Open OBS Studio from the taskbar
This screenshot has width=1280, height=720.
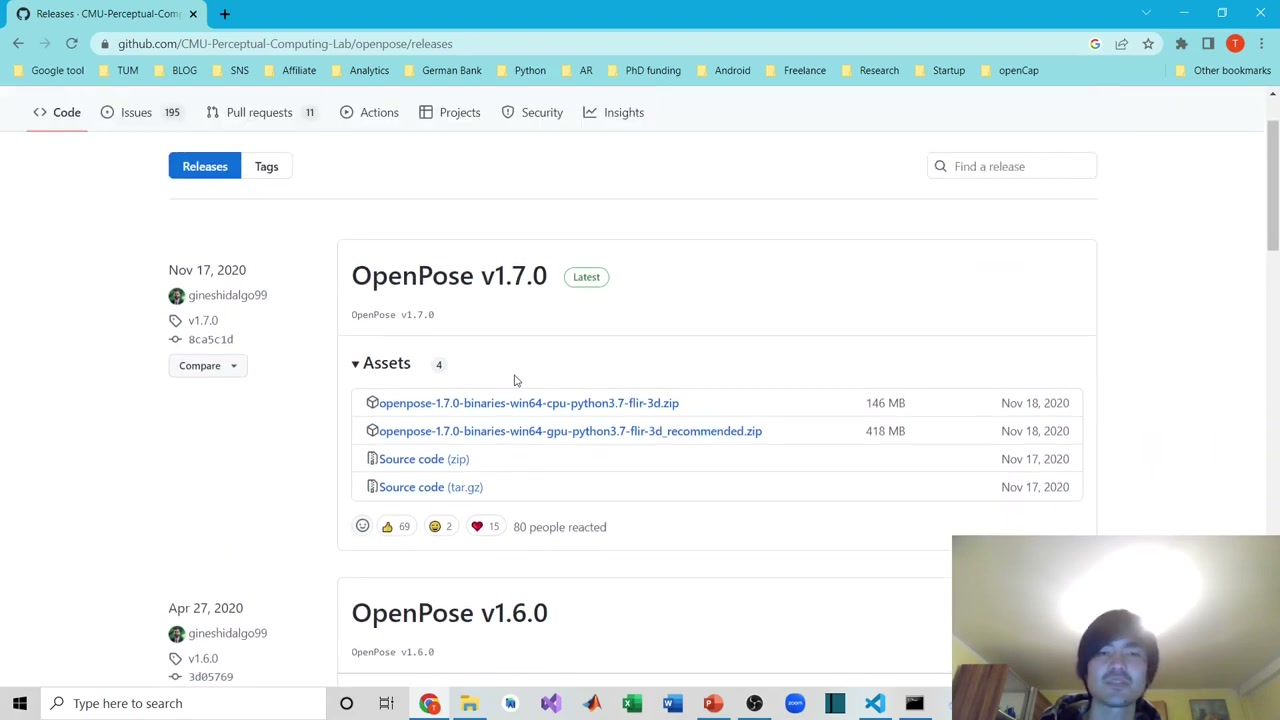tap(754, 703)
